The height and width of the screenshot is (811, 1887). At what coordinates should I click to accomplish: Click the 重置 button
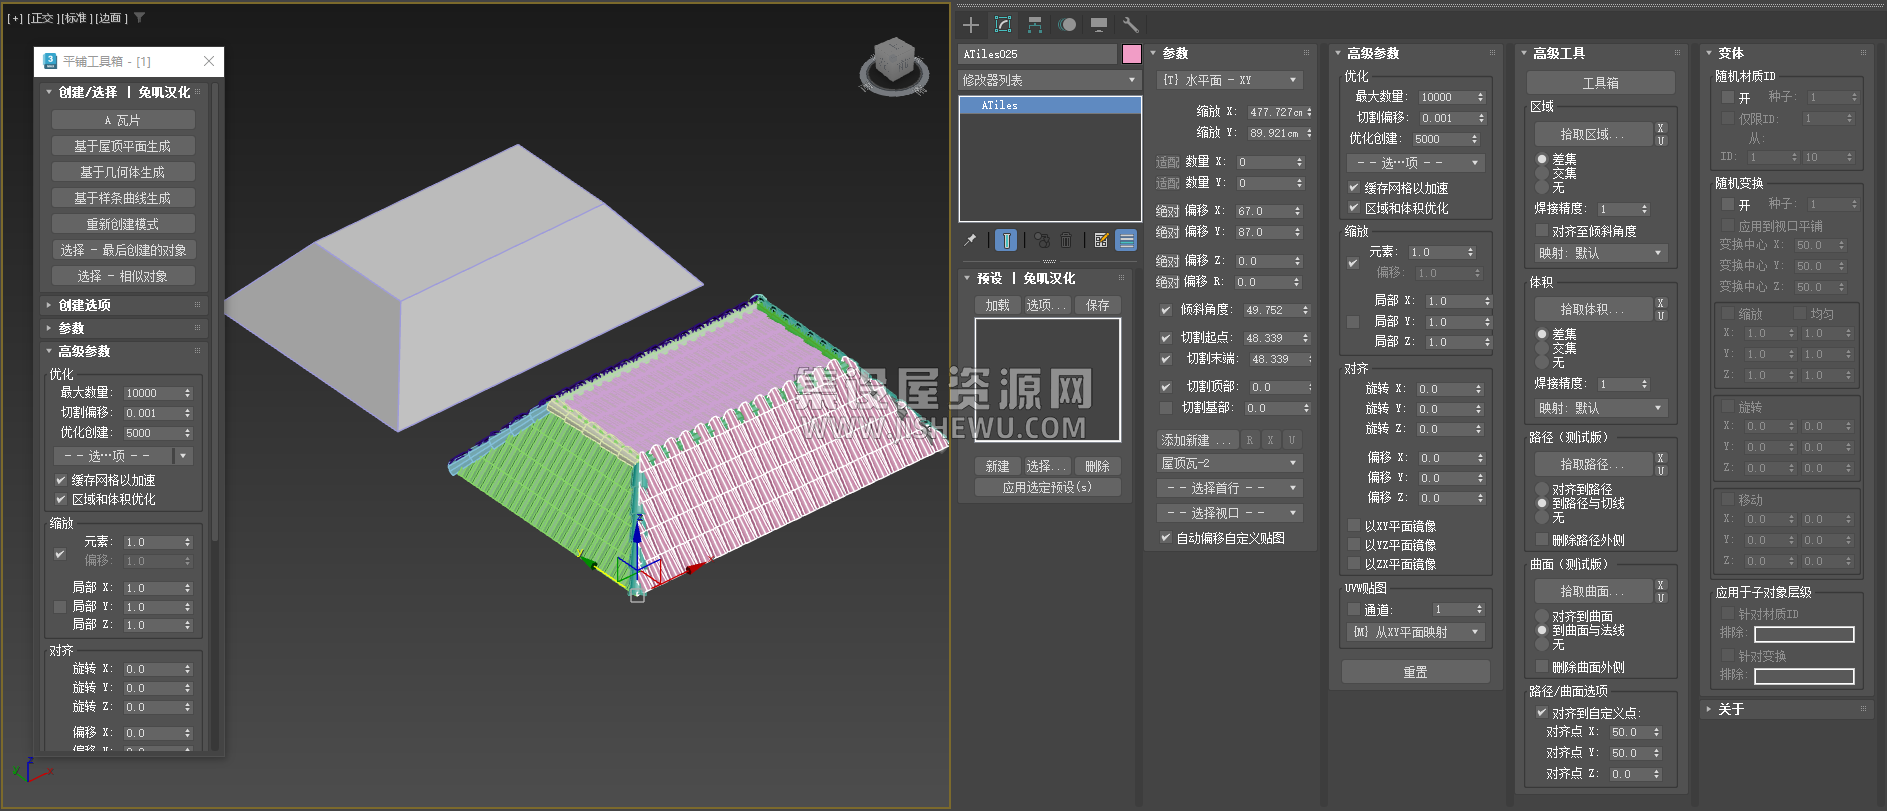pos(1416,672)
